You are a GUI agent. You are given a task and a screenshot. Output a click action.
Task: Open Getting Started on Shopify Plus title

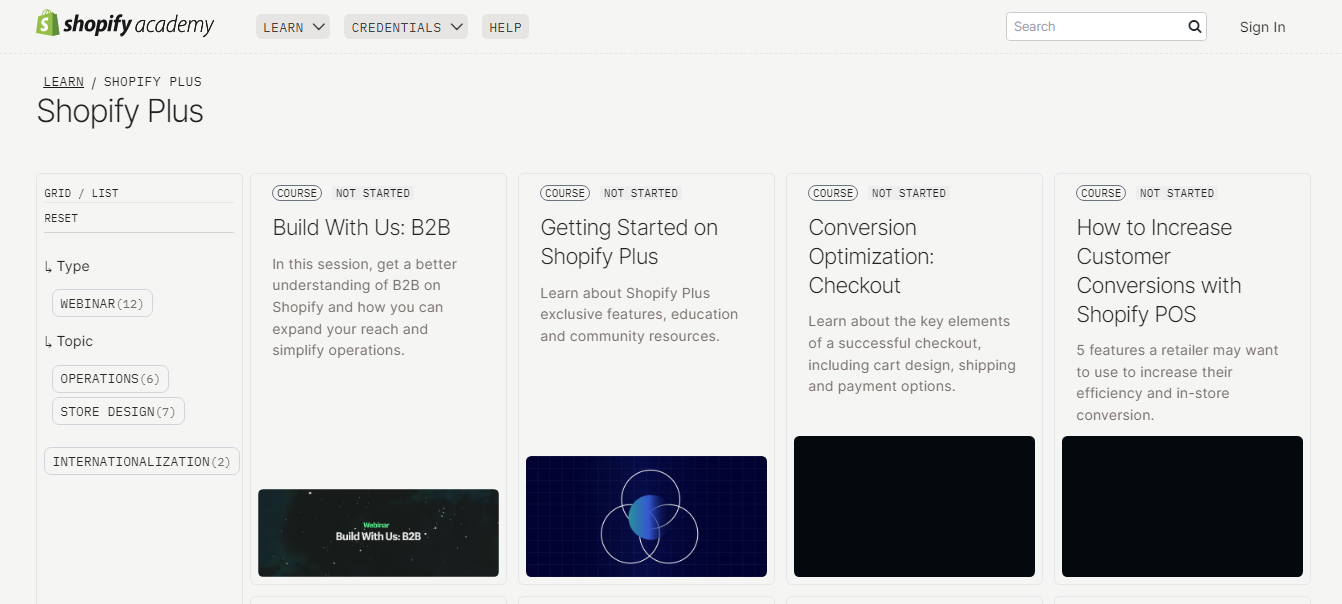pyautogui.click(x=629, y=242)
